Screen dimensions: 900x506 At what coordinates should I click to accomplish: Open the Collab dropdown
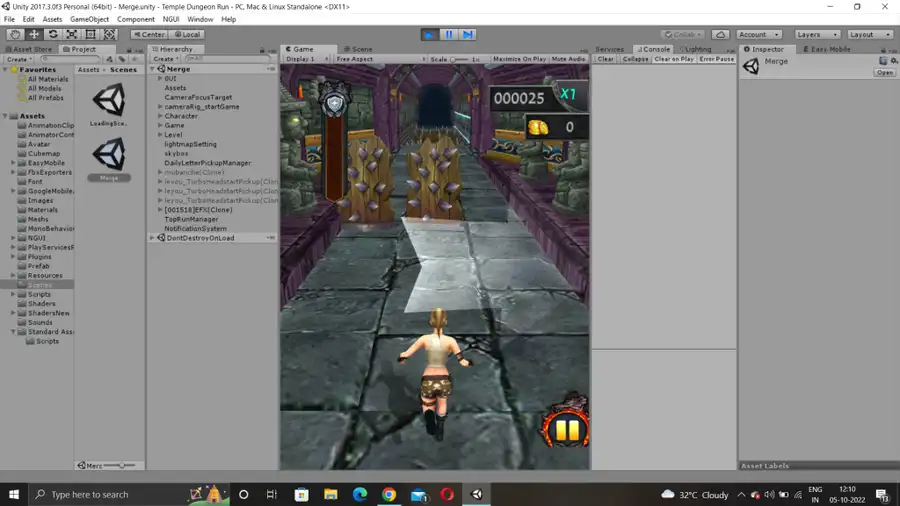683,34
